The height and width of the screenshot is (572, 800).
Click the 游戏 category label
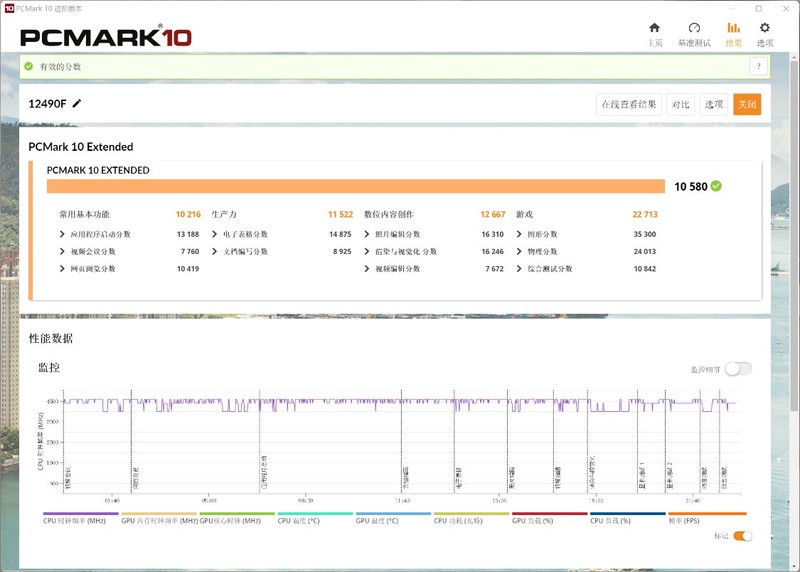click(524, 214)
